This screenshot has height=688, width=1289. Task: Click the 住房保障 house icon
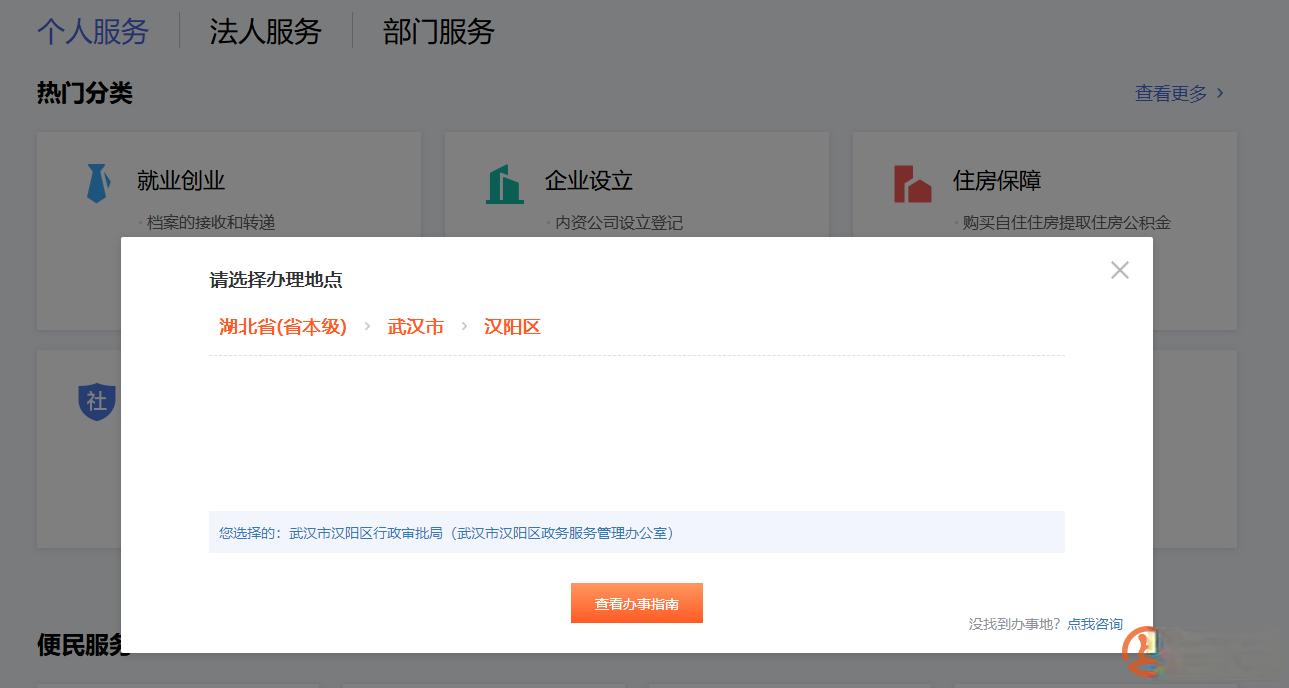(912, 184)
